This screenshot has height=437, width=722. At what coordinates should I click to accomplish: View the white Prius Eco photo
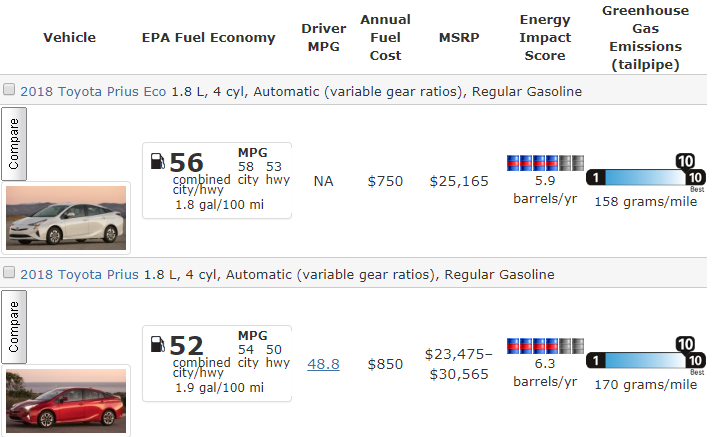(66, 217)
